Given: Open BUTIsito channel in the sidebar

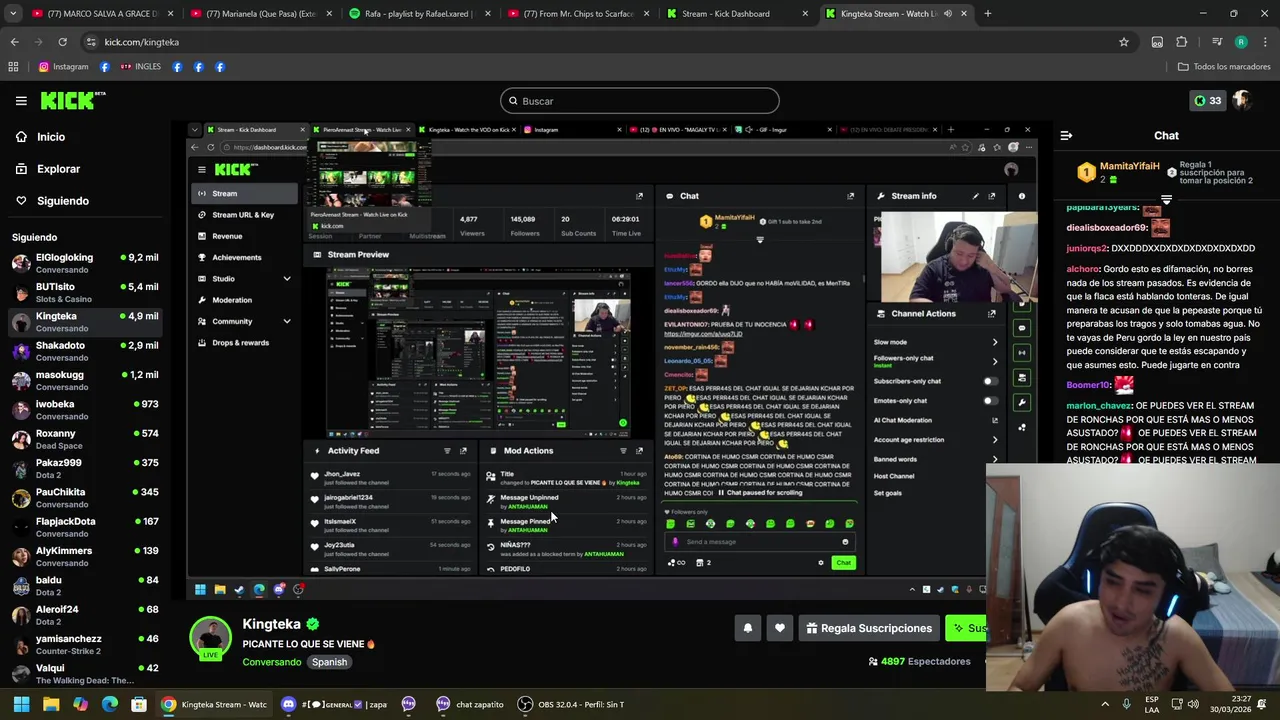Looking at the screenshot, I should pyautogui.click(x=85, y=293).
